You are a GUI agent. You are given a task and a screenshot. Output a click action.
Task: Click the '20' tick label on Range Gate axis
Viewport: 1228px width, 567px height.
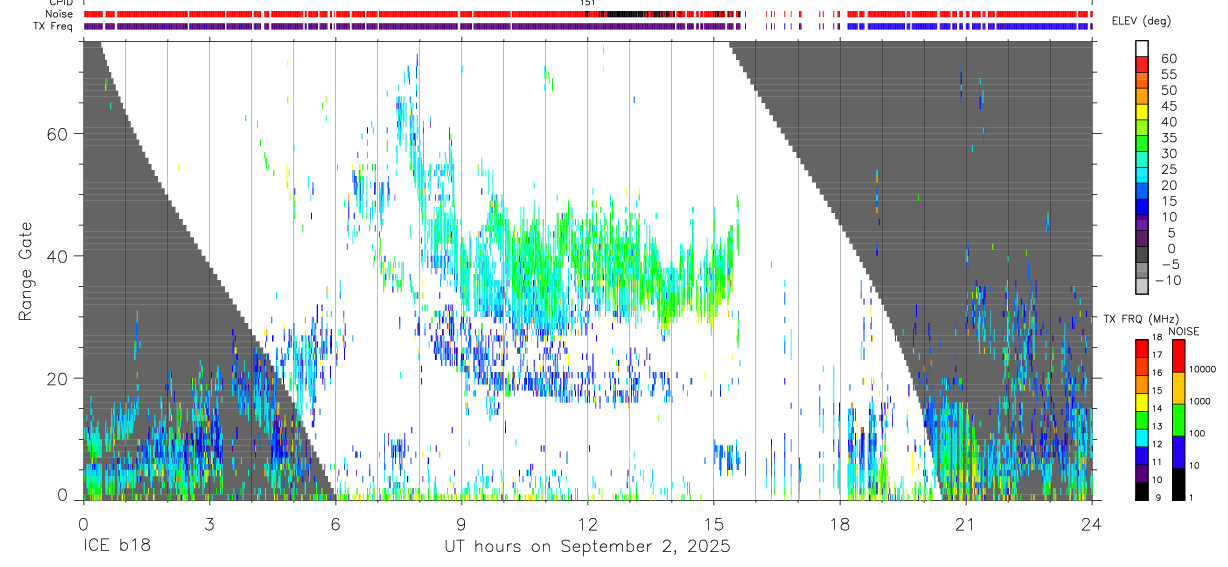coord(57,378)
